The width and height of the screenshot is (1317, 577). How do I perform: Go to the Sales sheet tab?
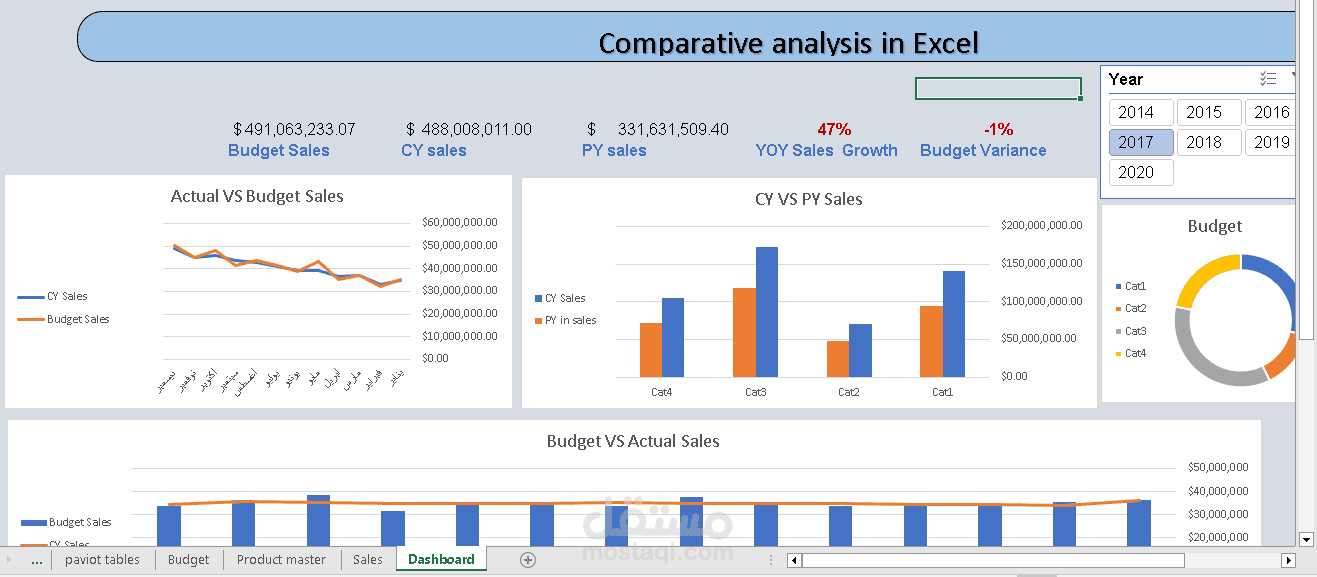tap(368, 560)
